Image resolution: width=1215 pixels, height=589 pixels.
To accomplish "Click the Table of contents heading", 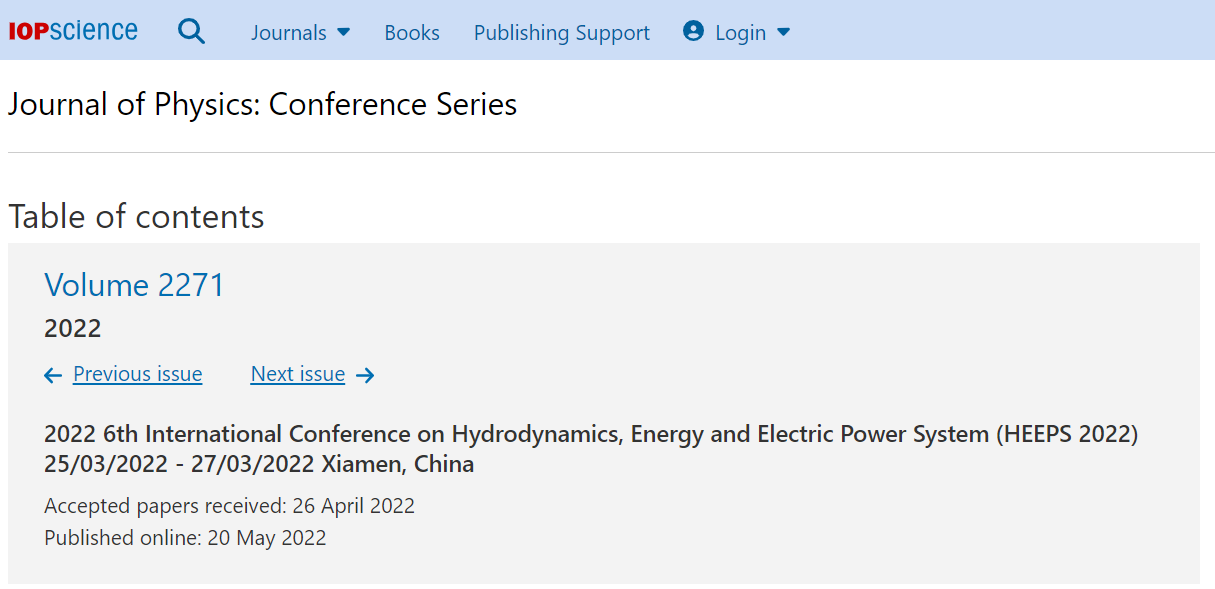I will click(x=136, y=217).
